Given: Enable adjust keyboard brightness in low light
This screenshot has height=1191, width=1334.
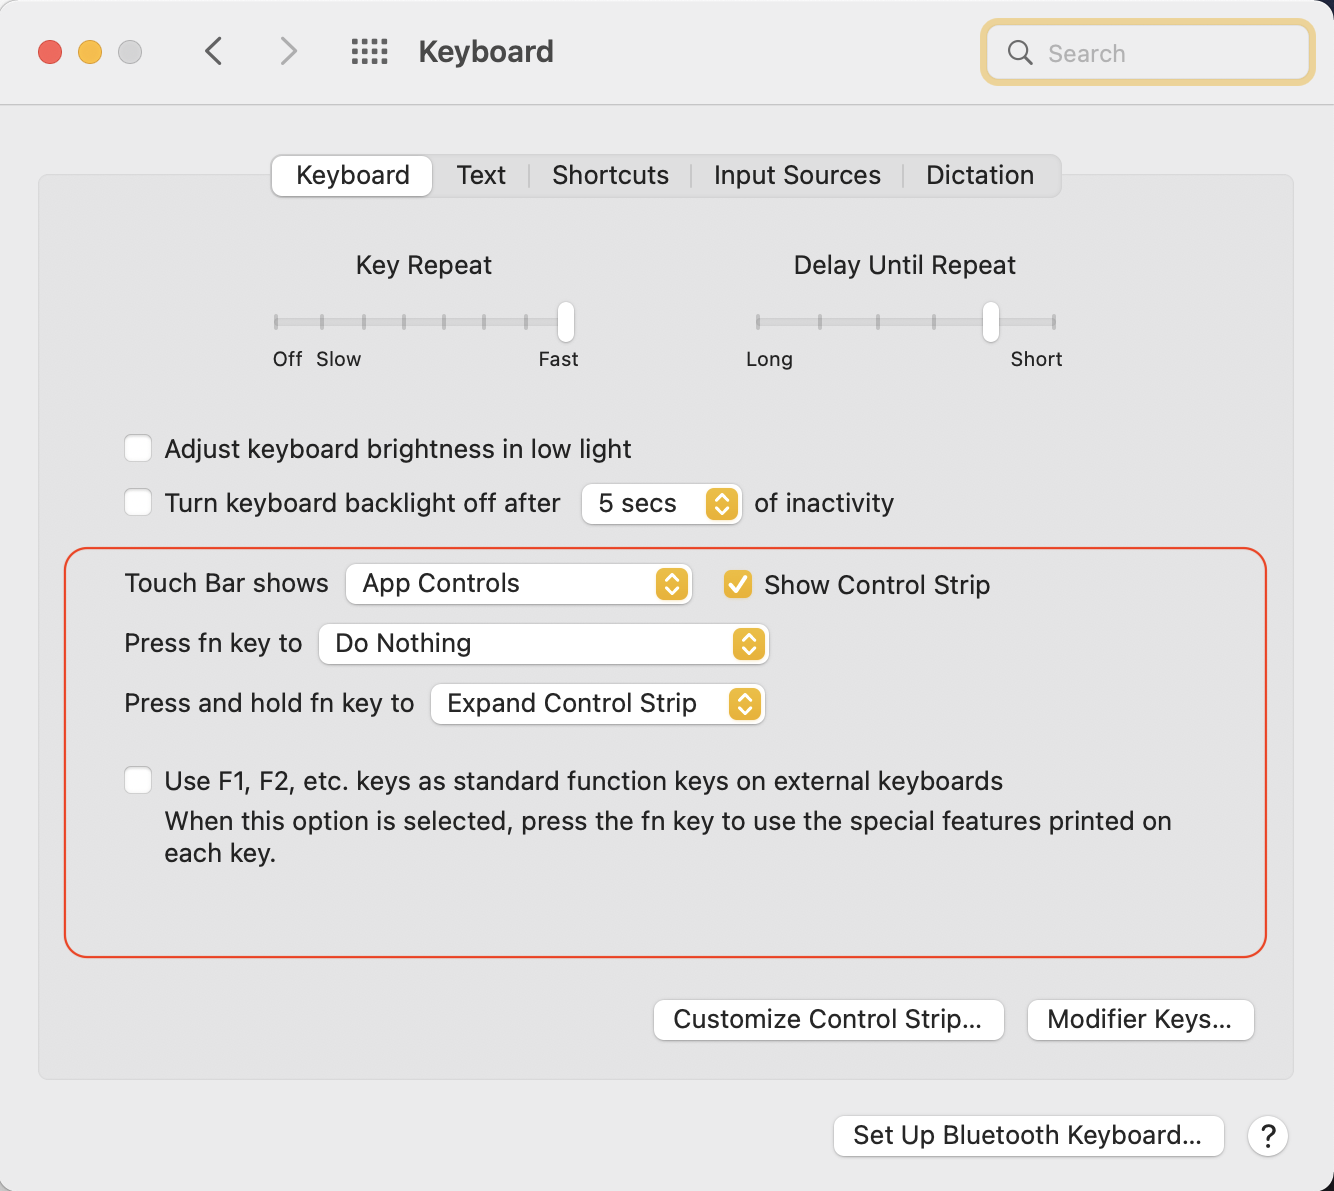Looking at the screenshot, I should click(138, 449).
